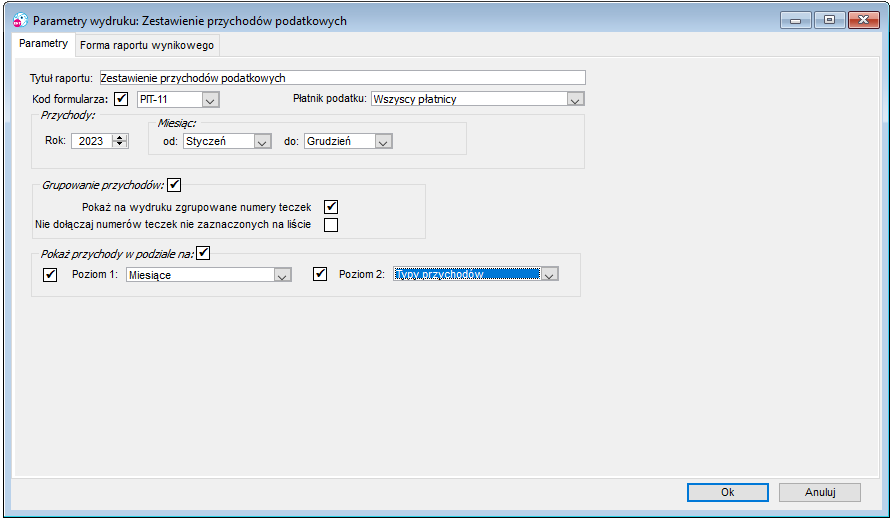Confirm with the Ok button
Image resolution: width=891 pixels, height=520 pixels.
coord(727,492)
